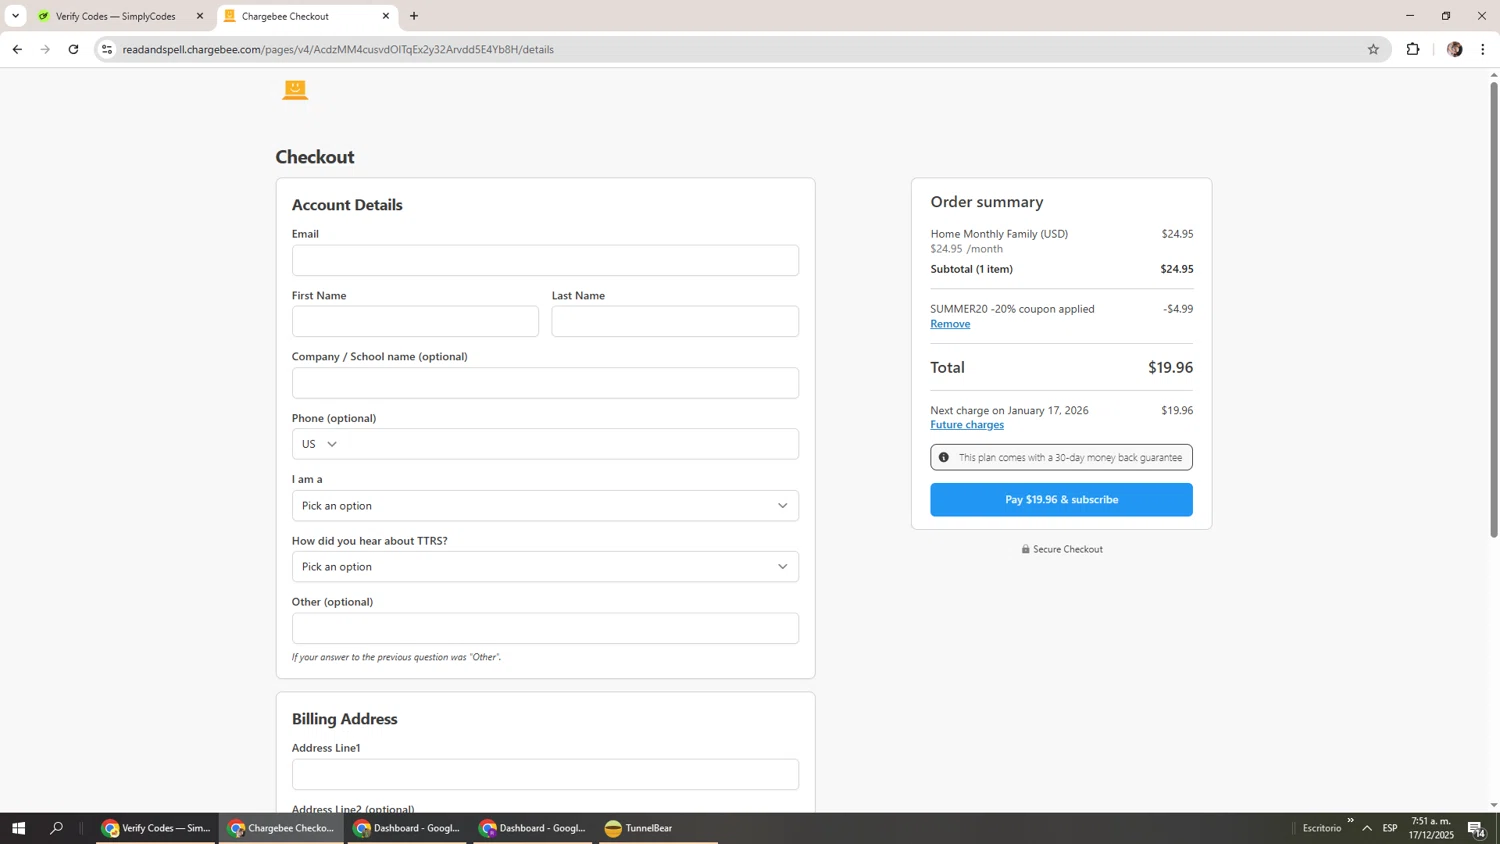The image size is (1500, 844).
Task: Open the Windows notification center
Action: (1477, 828)
